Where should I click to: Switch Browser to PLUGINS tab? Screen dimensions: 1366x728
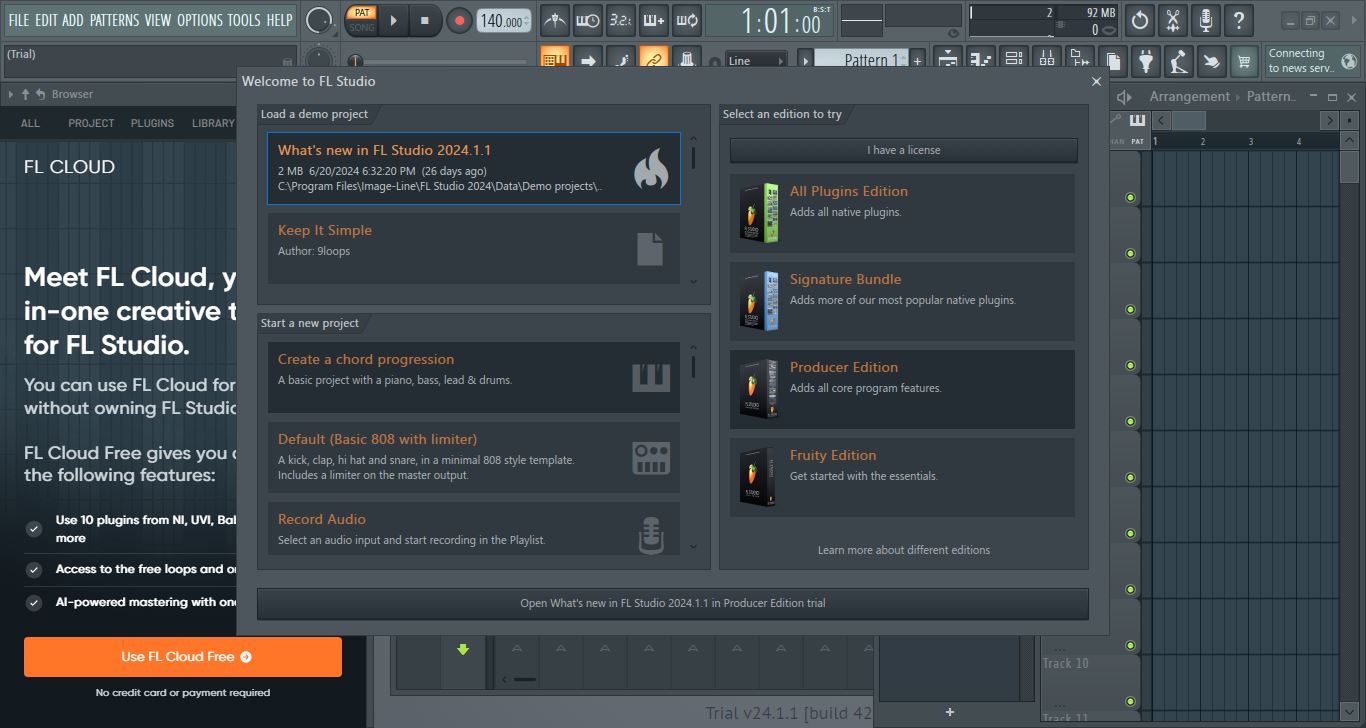[x=153, y=123]
